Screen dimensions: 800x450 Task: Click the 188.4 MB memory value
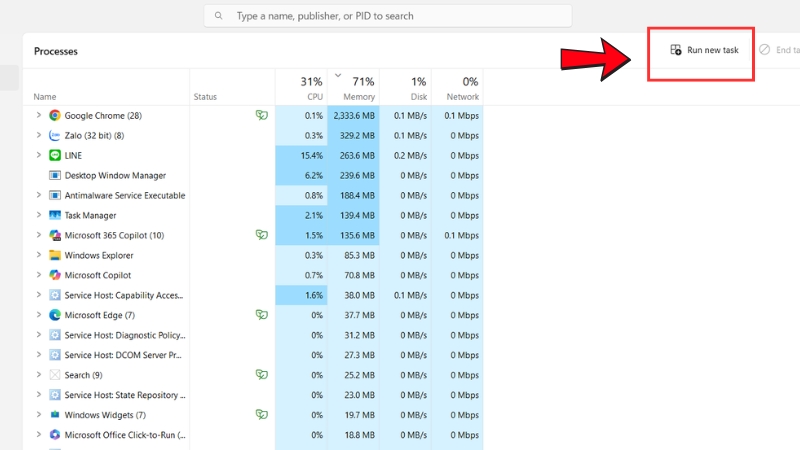click(x=357, y=195)
